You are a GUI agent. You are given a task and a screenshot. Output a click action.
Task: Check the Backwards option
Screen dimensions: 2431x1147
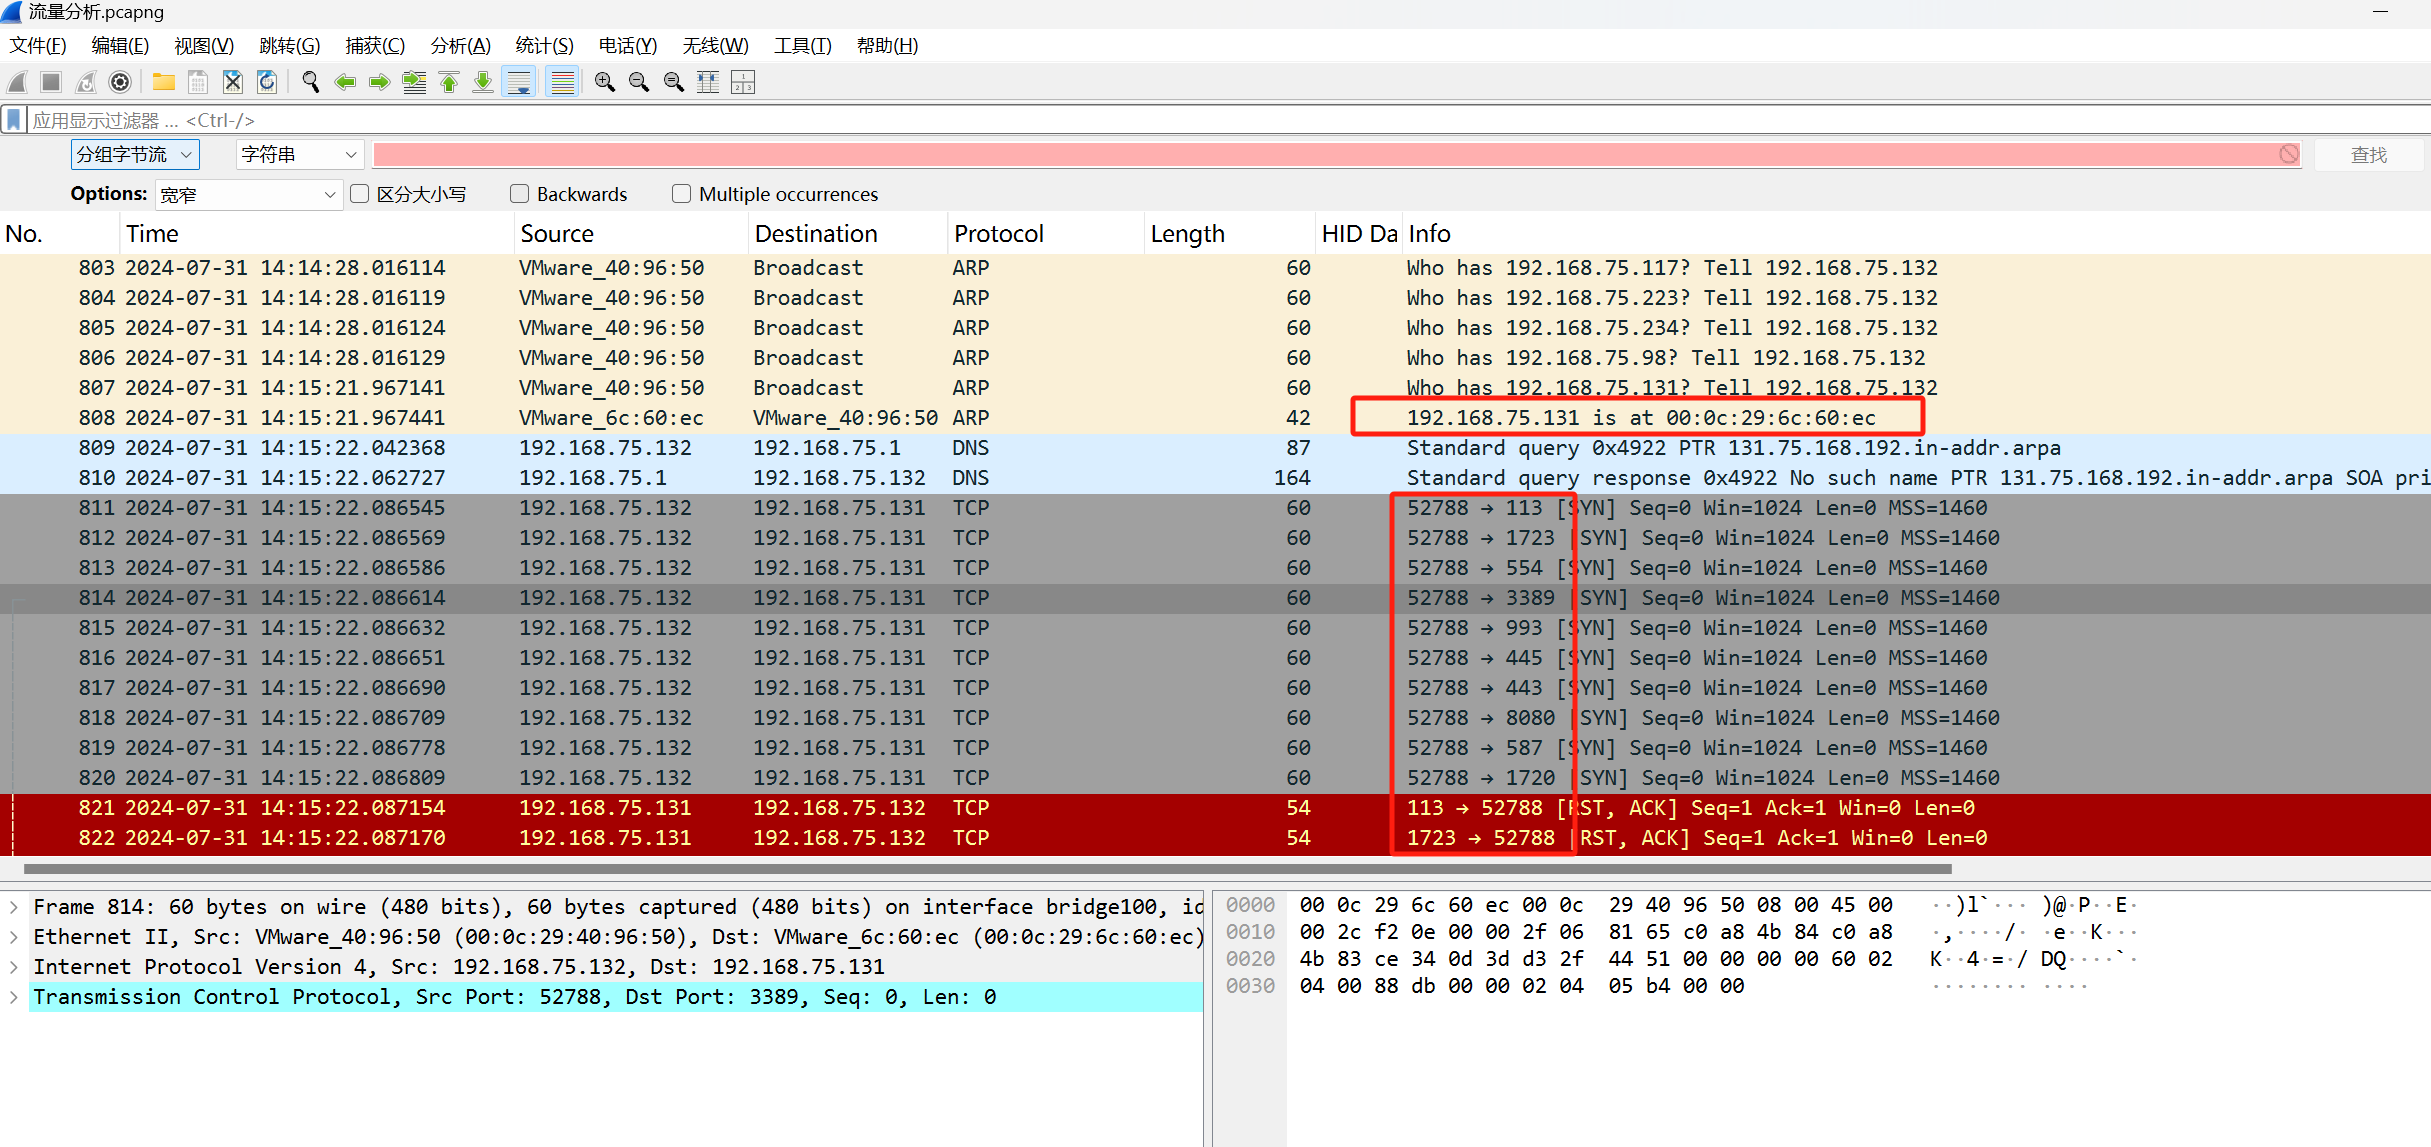[x=519, y=194]
